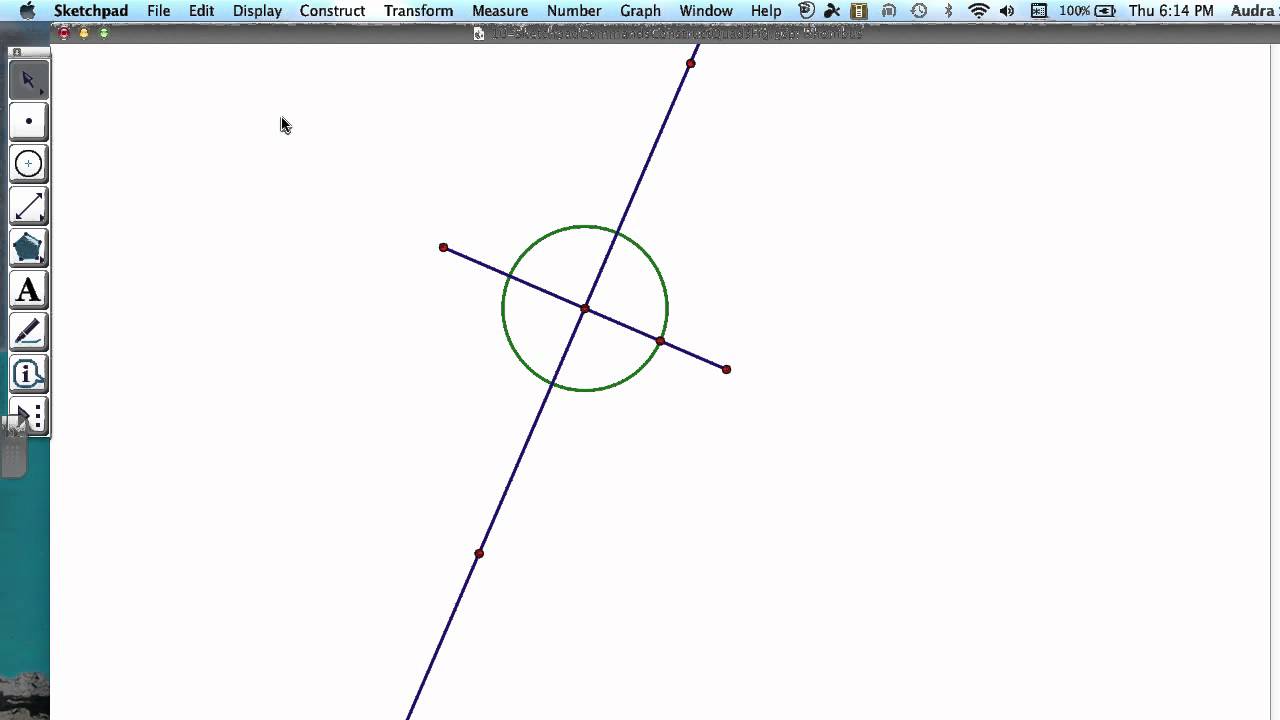The width and height of the screenshot is (1280, 720).
Task: Open the Measure menu
Action: coord(500,11)
